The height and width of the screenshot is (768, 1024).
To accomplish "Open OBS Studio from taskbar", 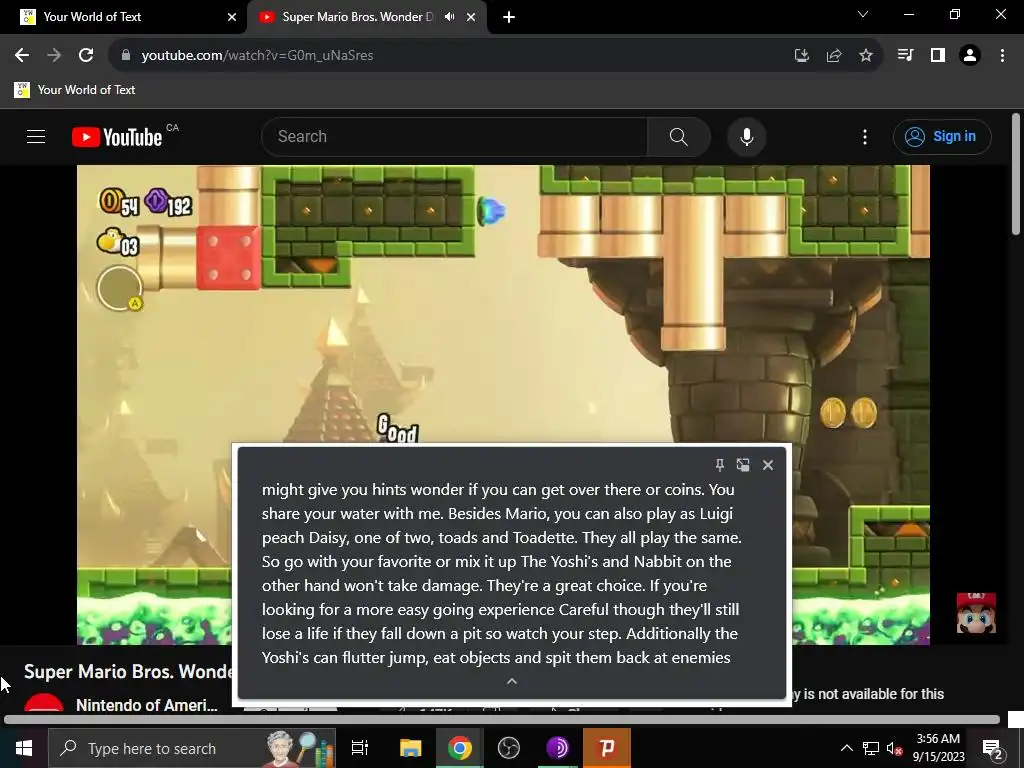I will click(x=508, y=748).
